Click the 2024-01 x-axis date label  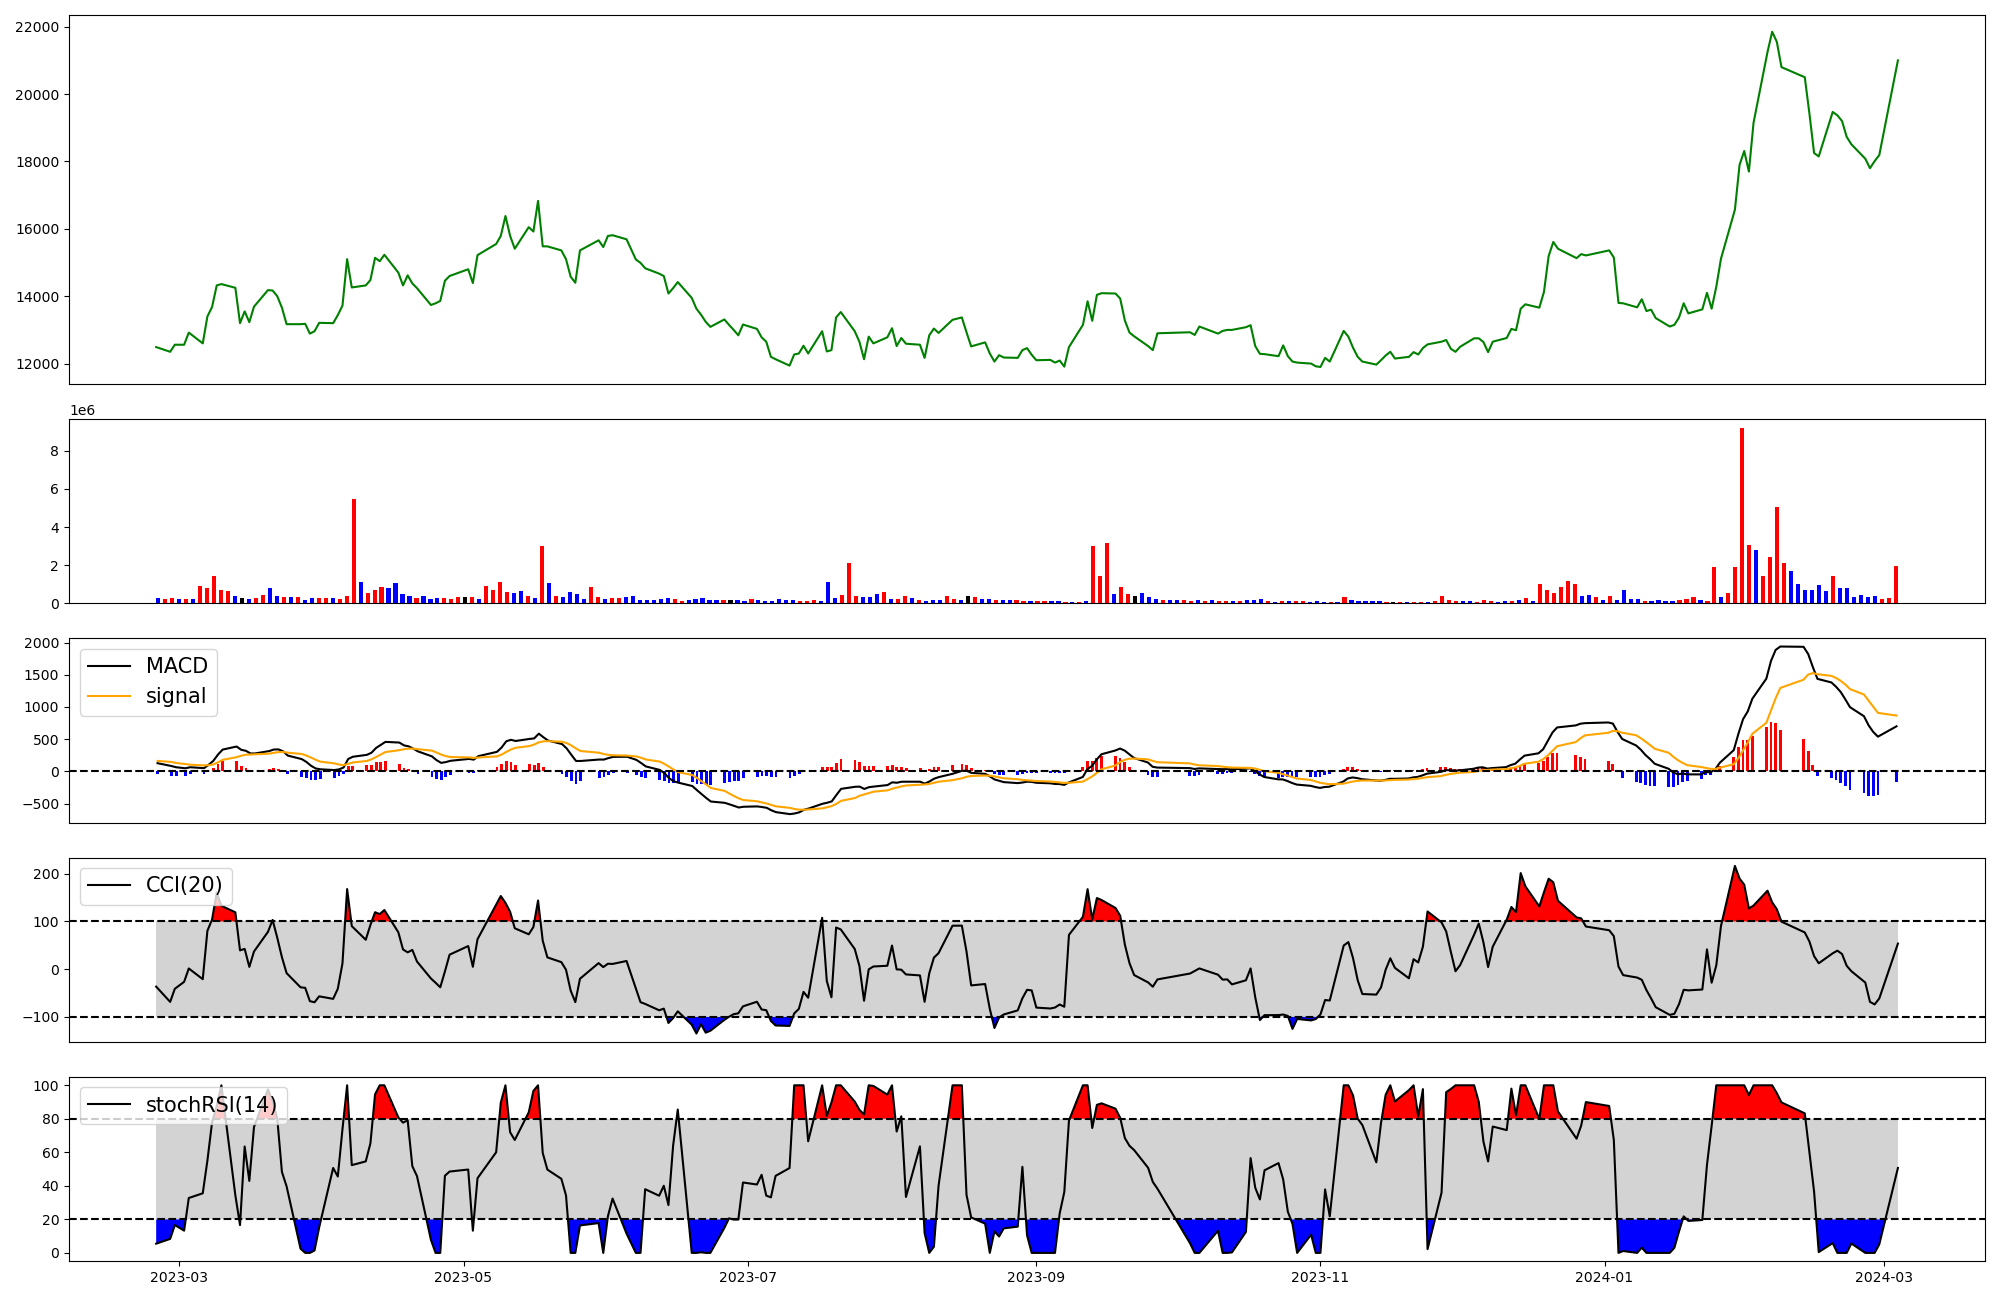[x=1604, y=1277]
